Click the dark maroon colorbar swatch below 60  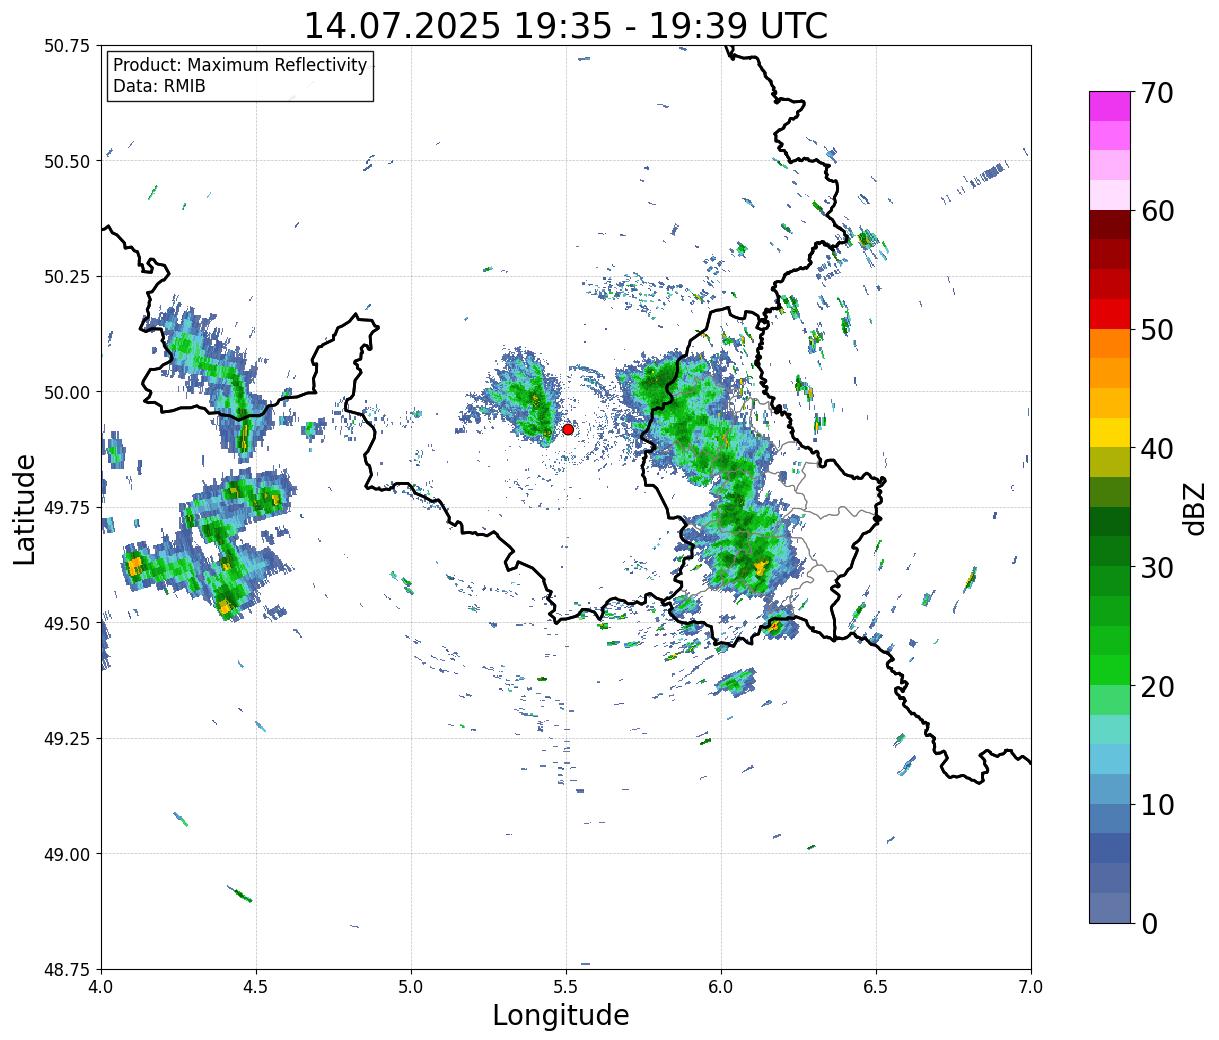(1110, 225)
